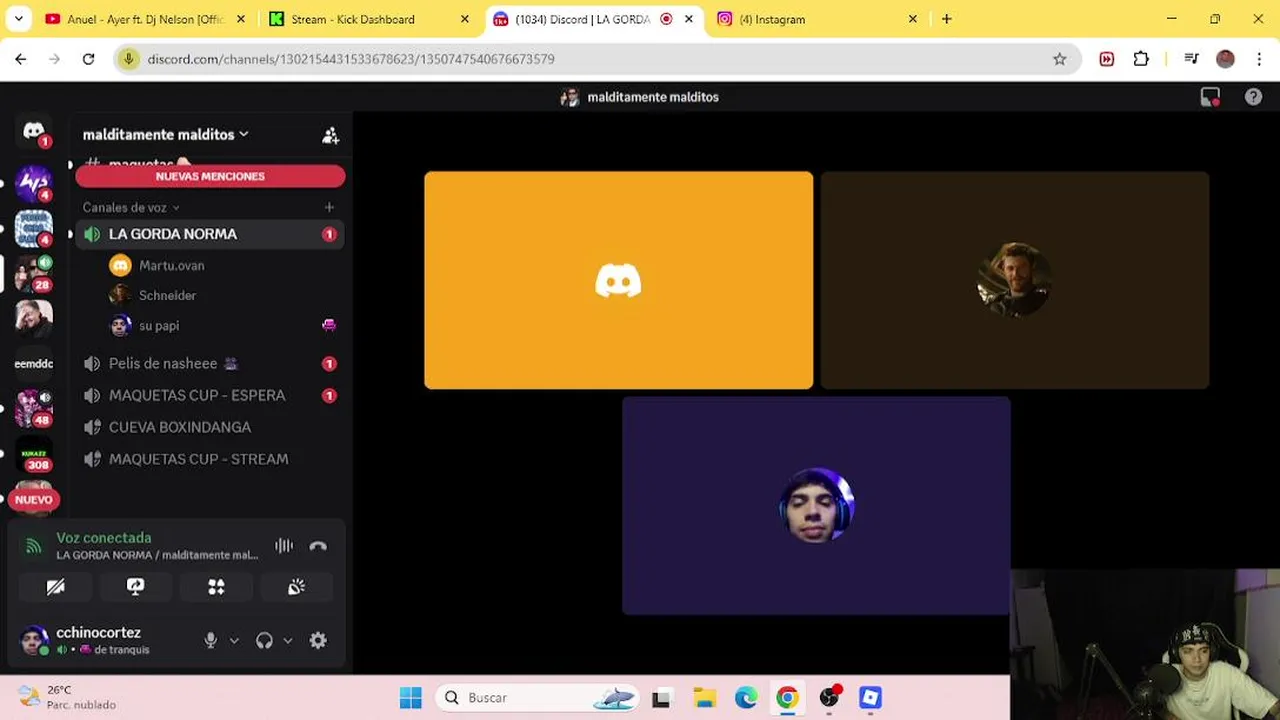
Task: Open the Chrome extensions puzzle icon
Action: (x=1141, y=59)
